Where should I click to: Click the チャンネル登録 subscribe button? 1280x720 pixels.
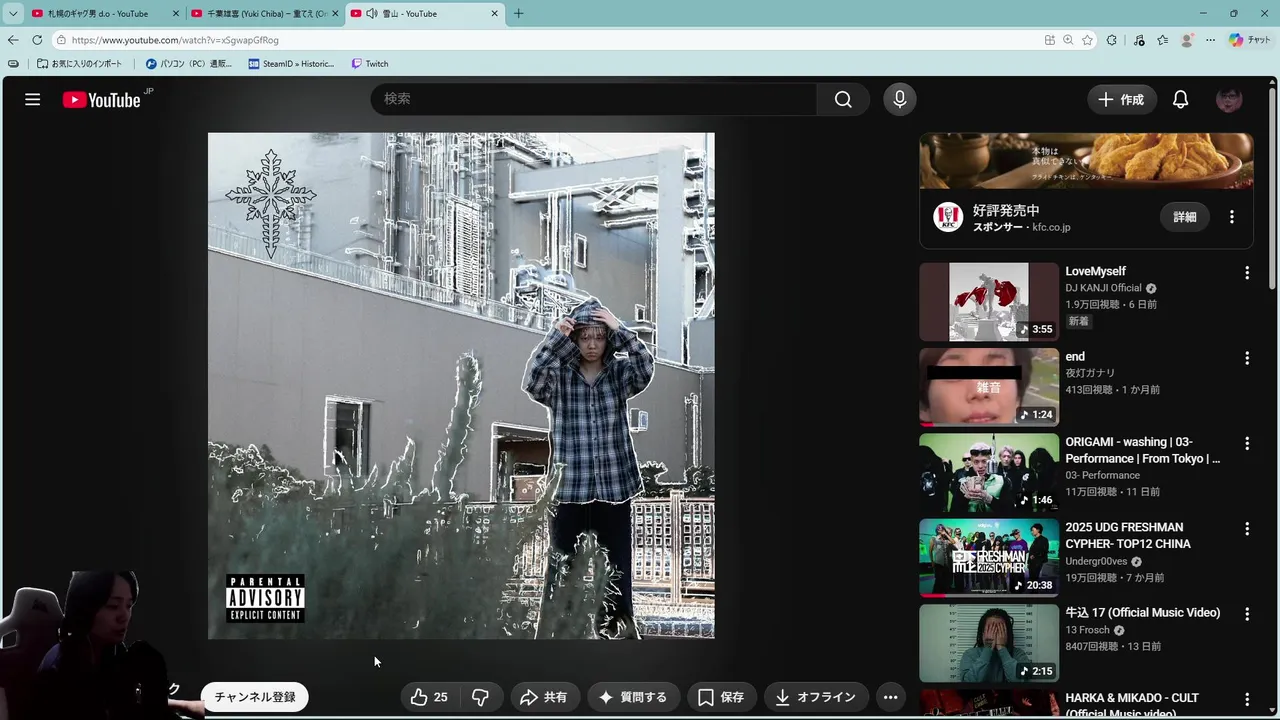tap(255, 697)
